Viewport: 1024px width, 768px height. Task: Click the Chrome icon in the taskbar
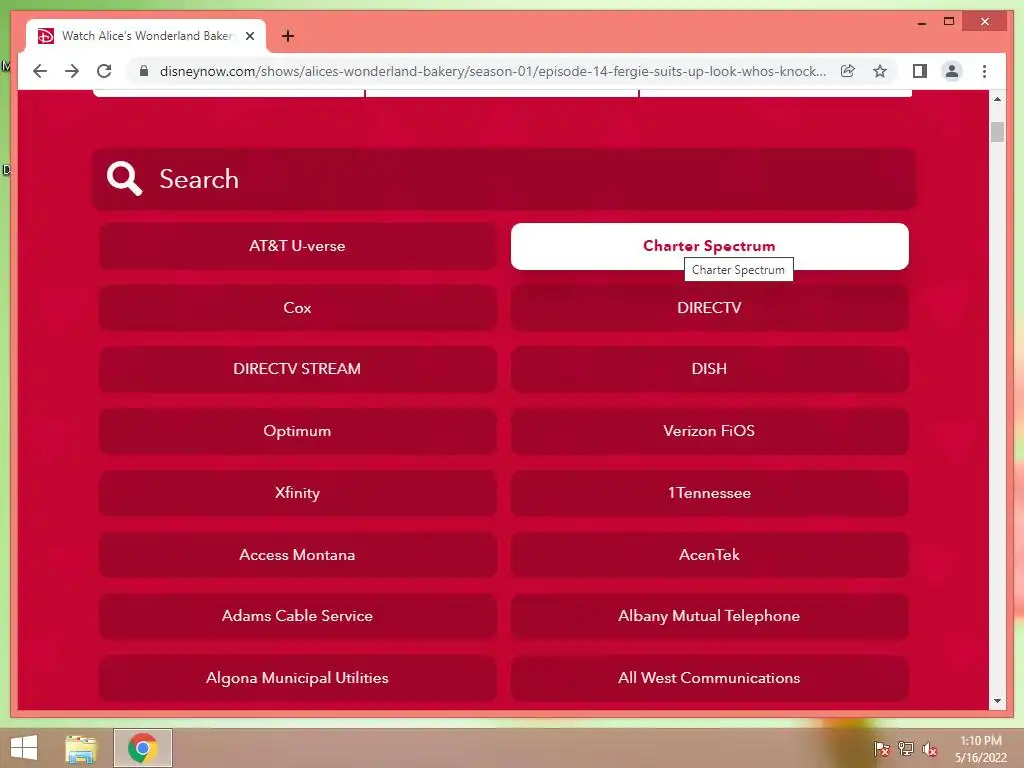(142, 748)
